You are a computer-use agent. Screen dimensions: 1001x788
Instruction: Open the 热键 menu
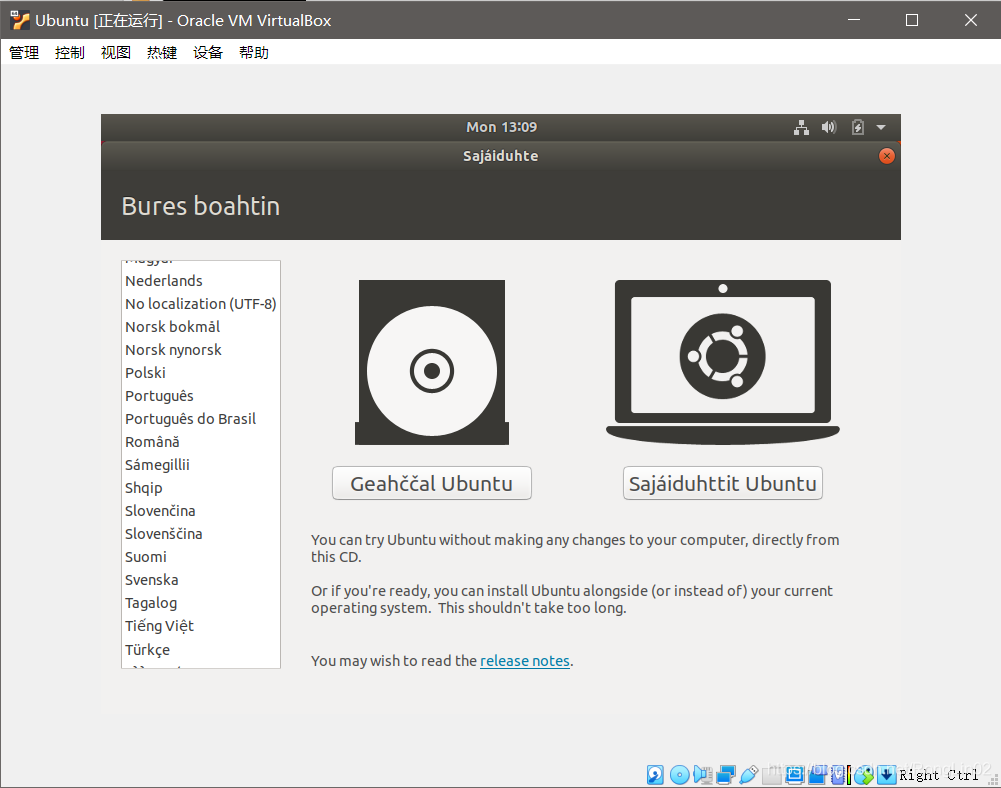click(x=162, y=52)
